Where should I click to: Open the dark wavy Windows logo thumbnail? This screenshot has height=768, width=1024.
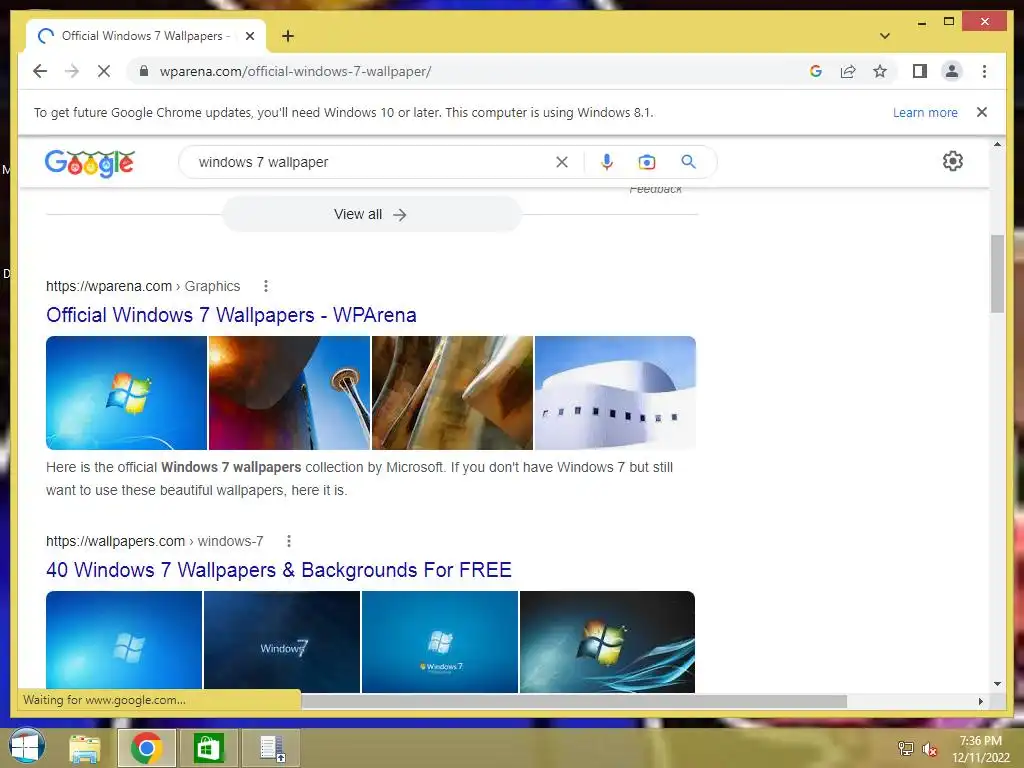tap(607, 641)
